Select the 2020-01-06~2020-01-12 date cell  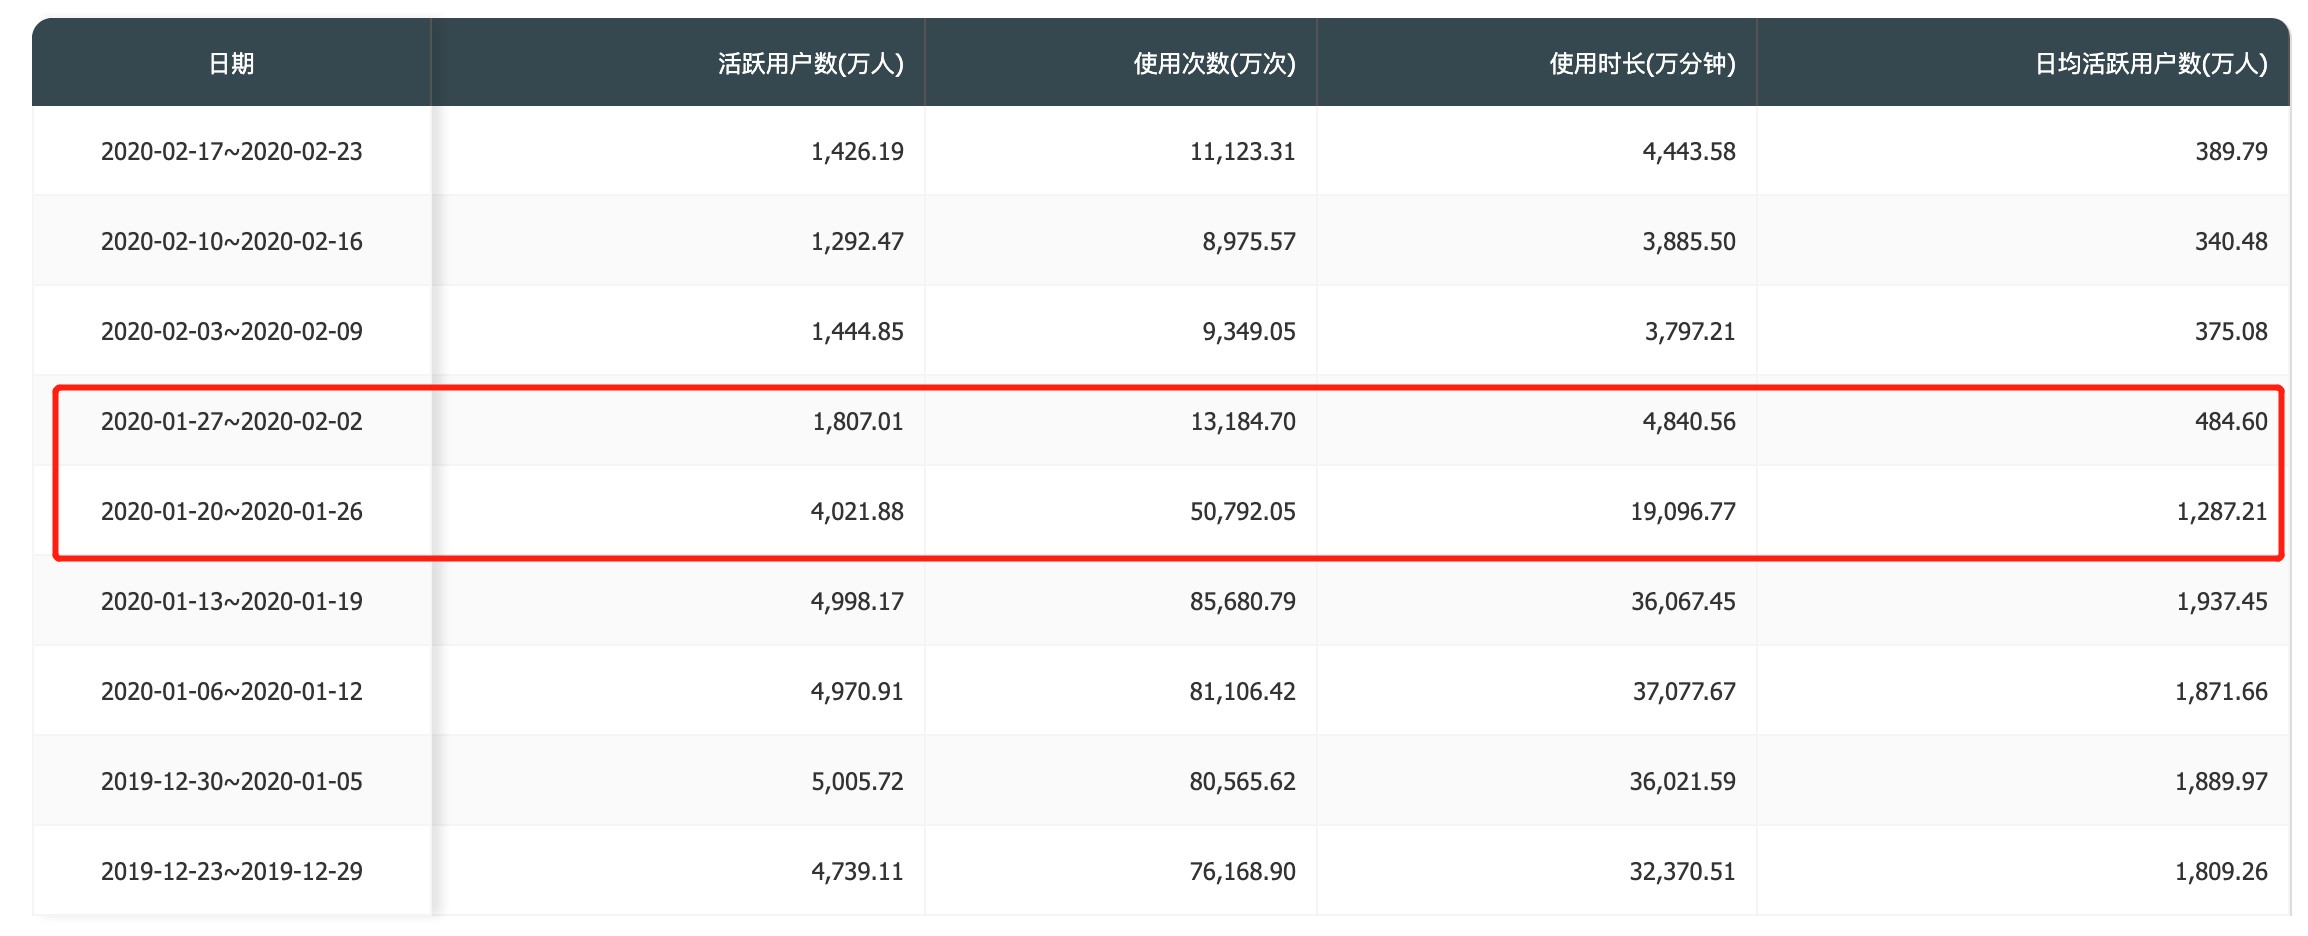click(231, 692)
